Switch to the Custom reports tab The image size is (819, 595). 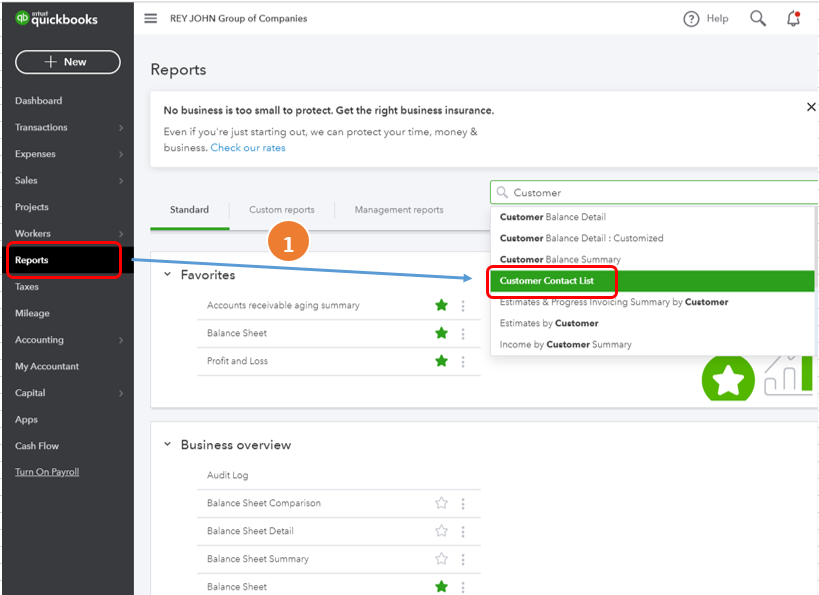(x=281, y=210)
